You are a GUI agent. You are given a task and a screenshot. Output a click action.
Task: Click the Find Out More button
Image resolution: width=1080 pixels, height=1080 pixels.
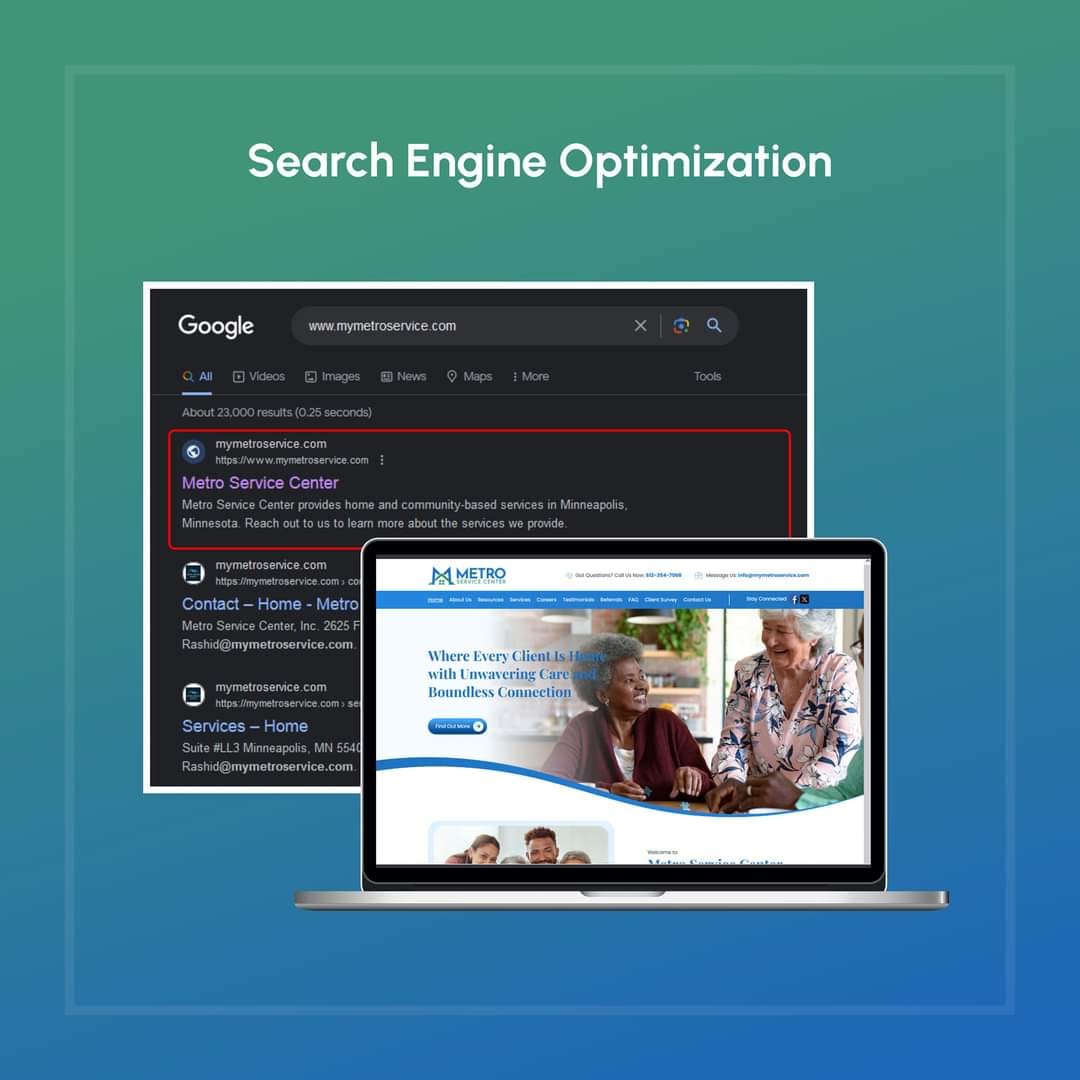[457, 726]
